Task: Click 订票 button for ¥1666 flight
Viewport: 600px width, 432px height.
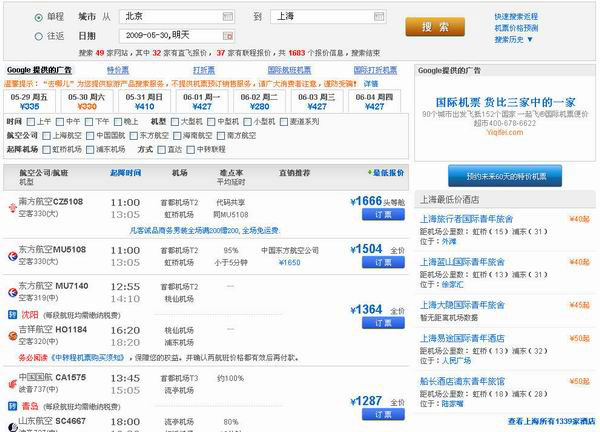Action: tap(383, 215)
